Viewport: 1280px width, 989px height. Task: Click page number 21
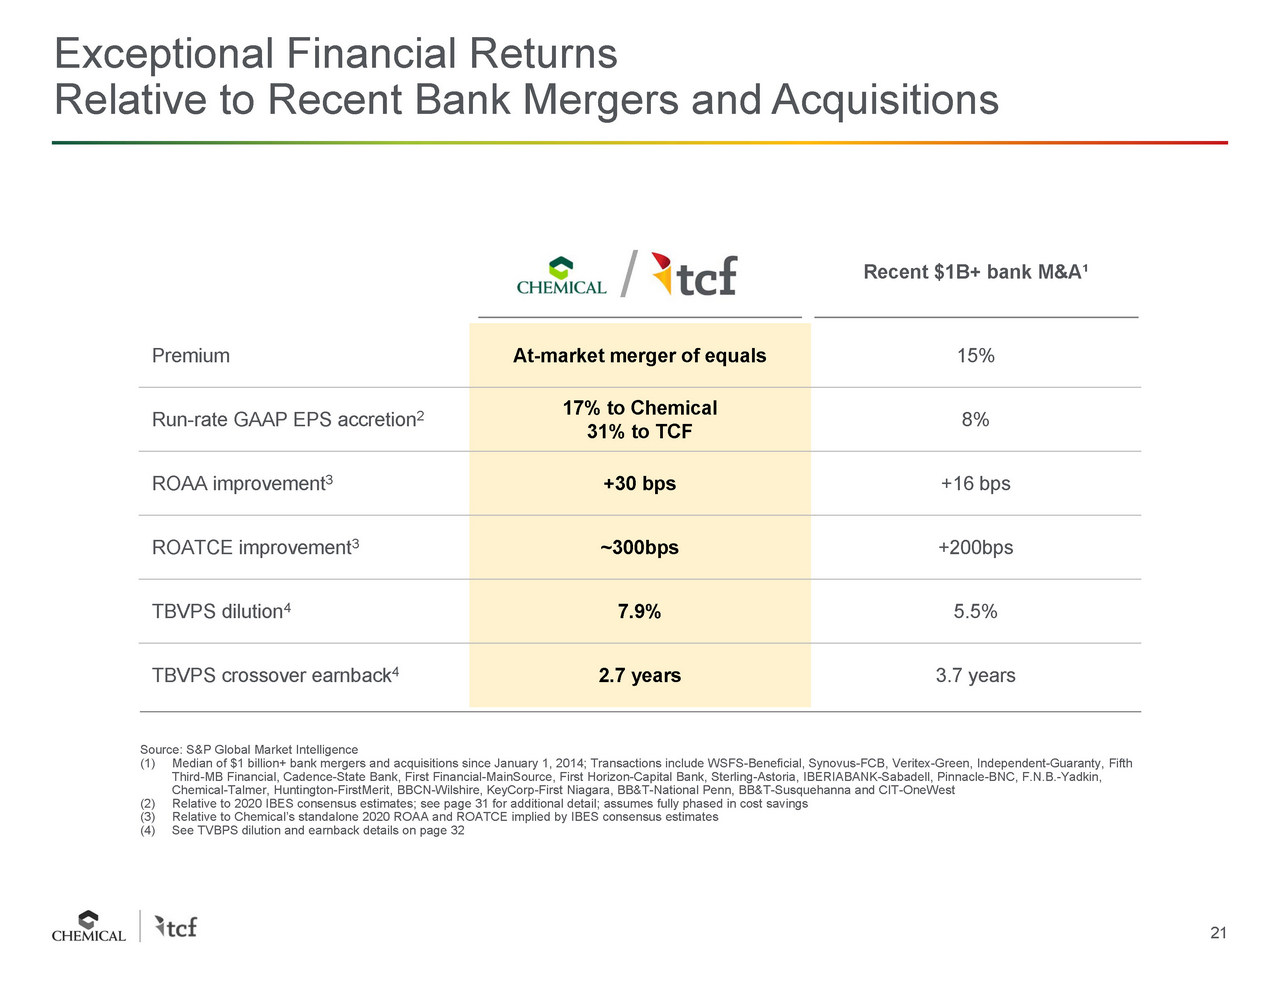[1218, 933]
